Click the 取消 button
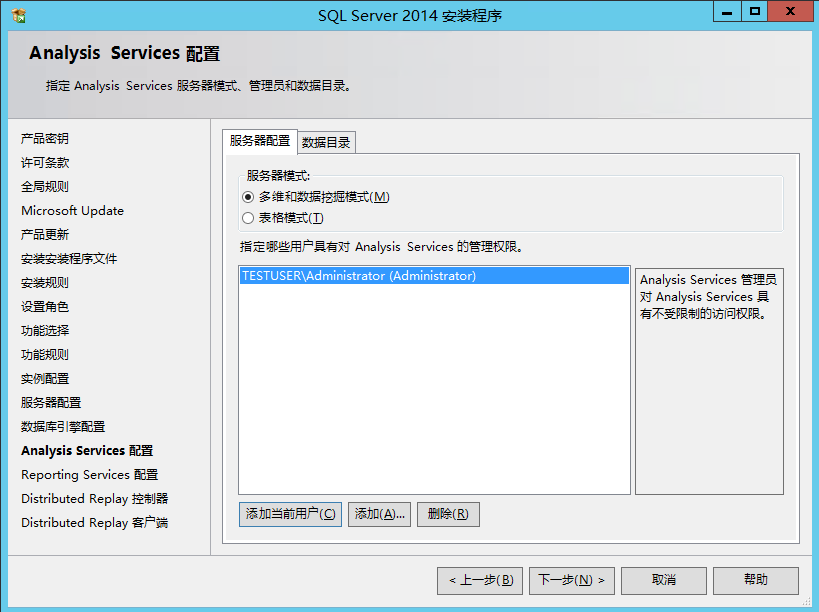 (x=664, y=581)
